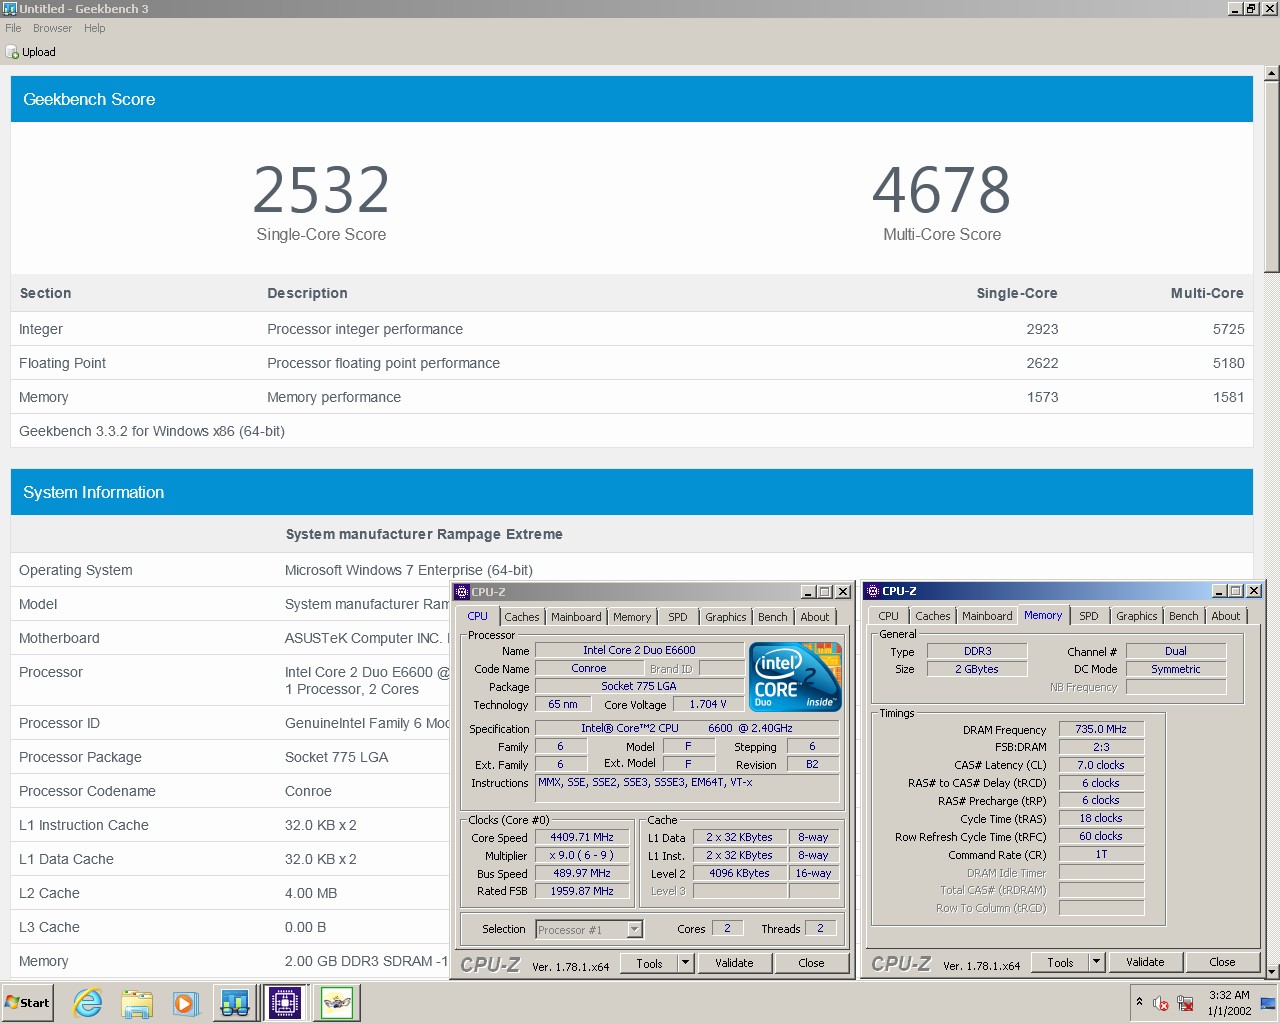Click the CAS# Latency value 7.0 clocks
The height and width of the screenshot is (1024, 1280).
click(1101, 765)
